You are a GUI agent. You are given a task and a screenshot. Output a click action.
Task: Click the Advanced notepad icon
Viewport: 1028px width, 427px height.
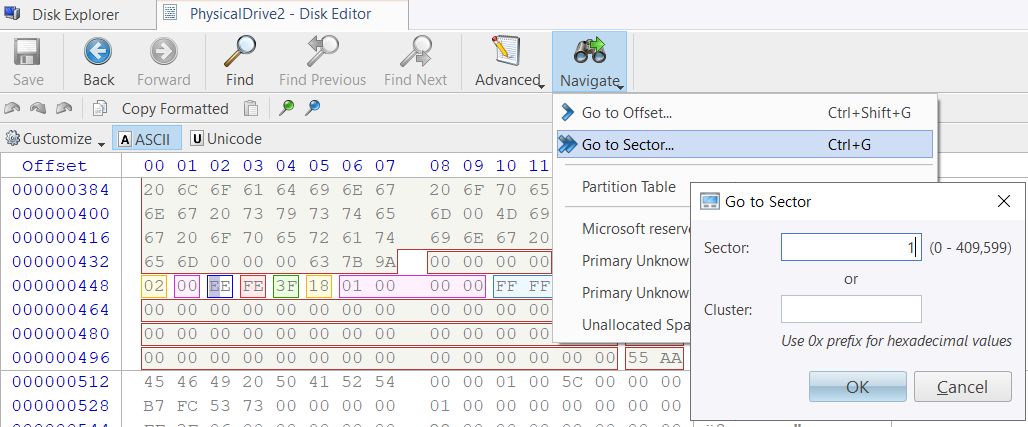[506, 53]
